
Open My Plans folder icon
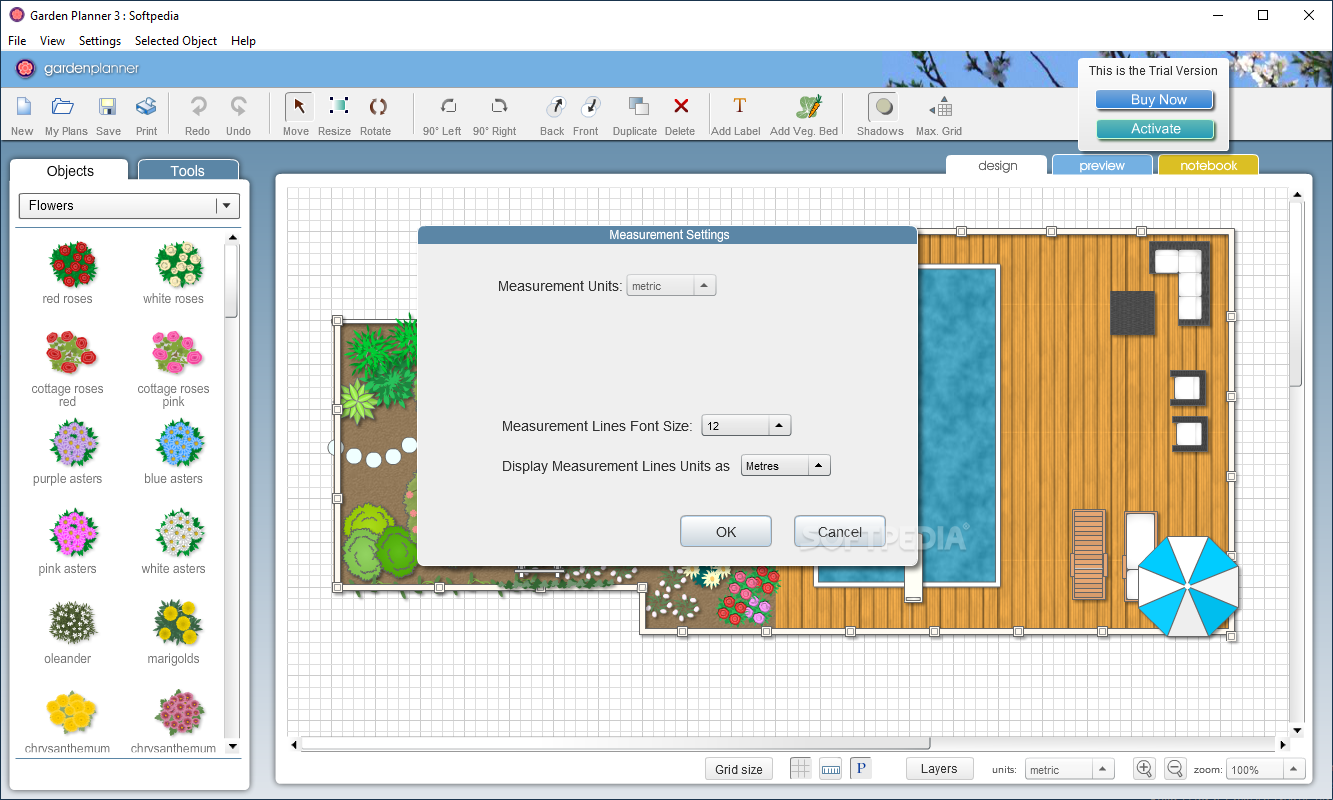click(x=64, y=107)
